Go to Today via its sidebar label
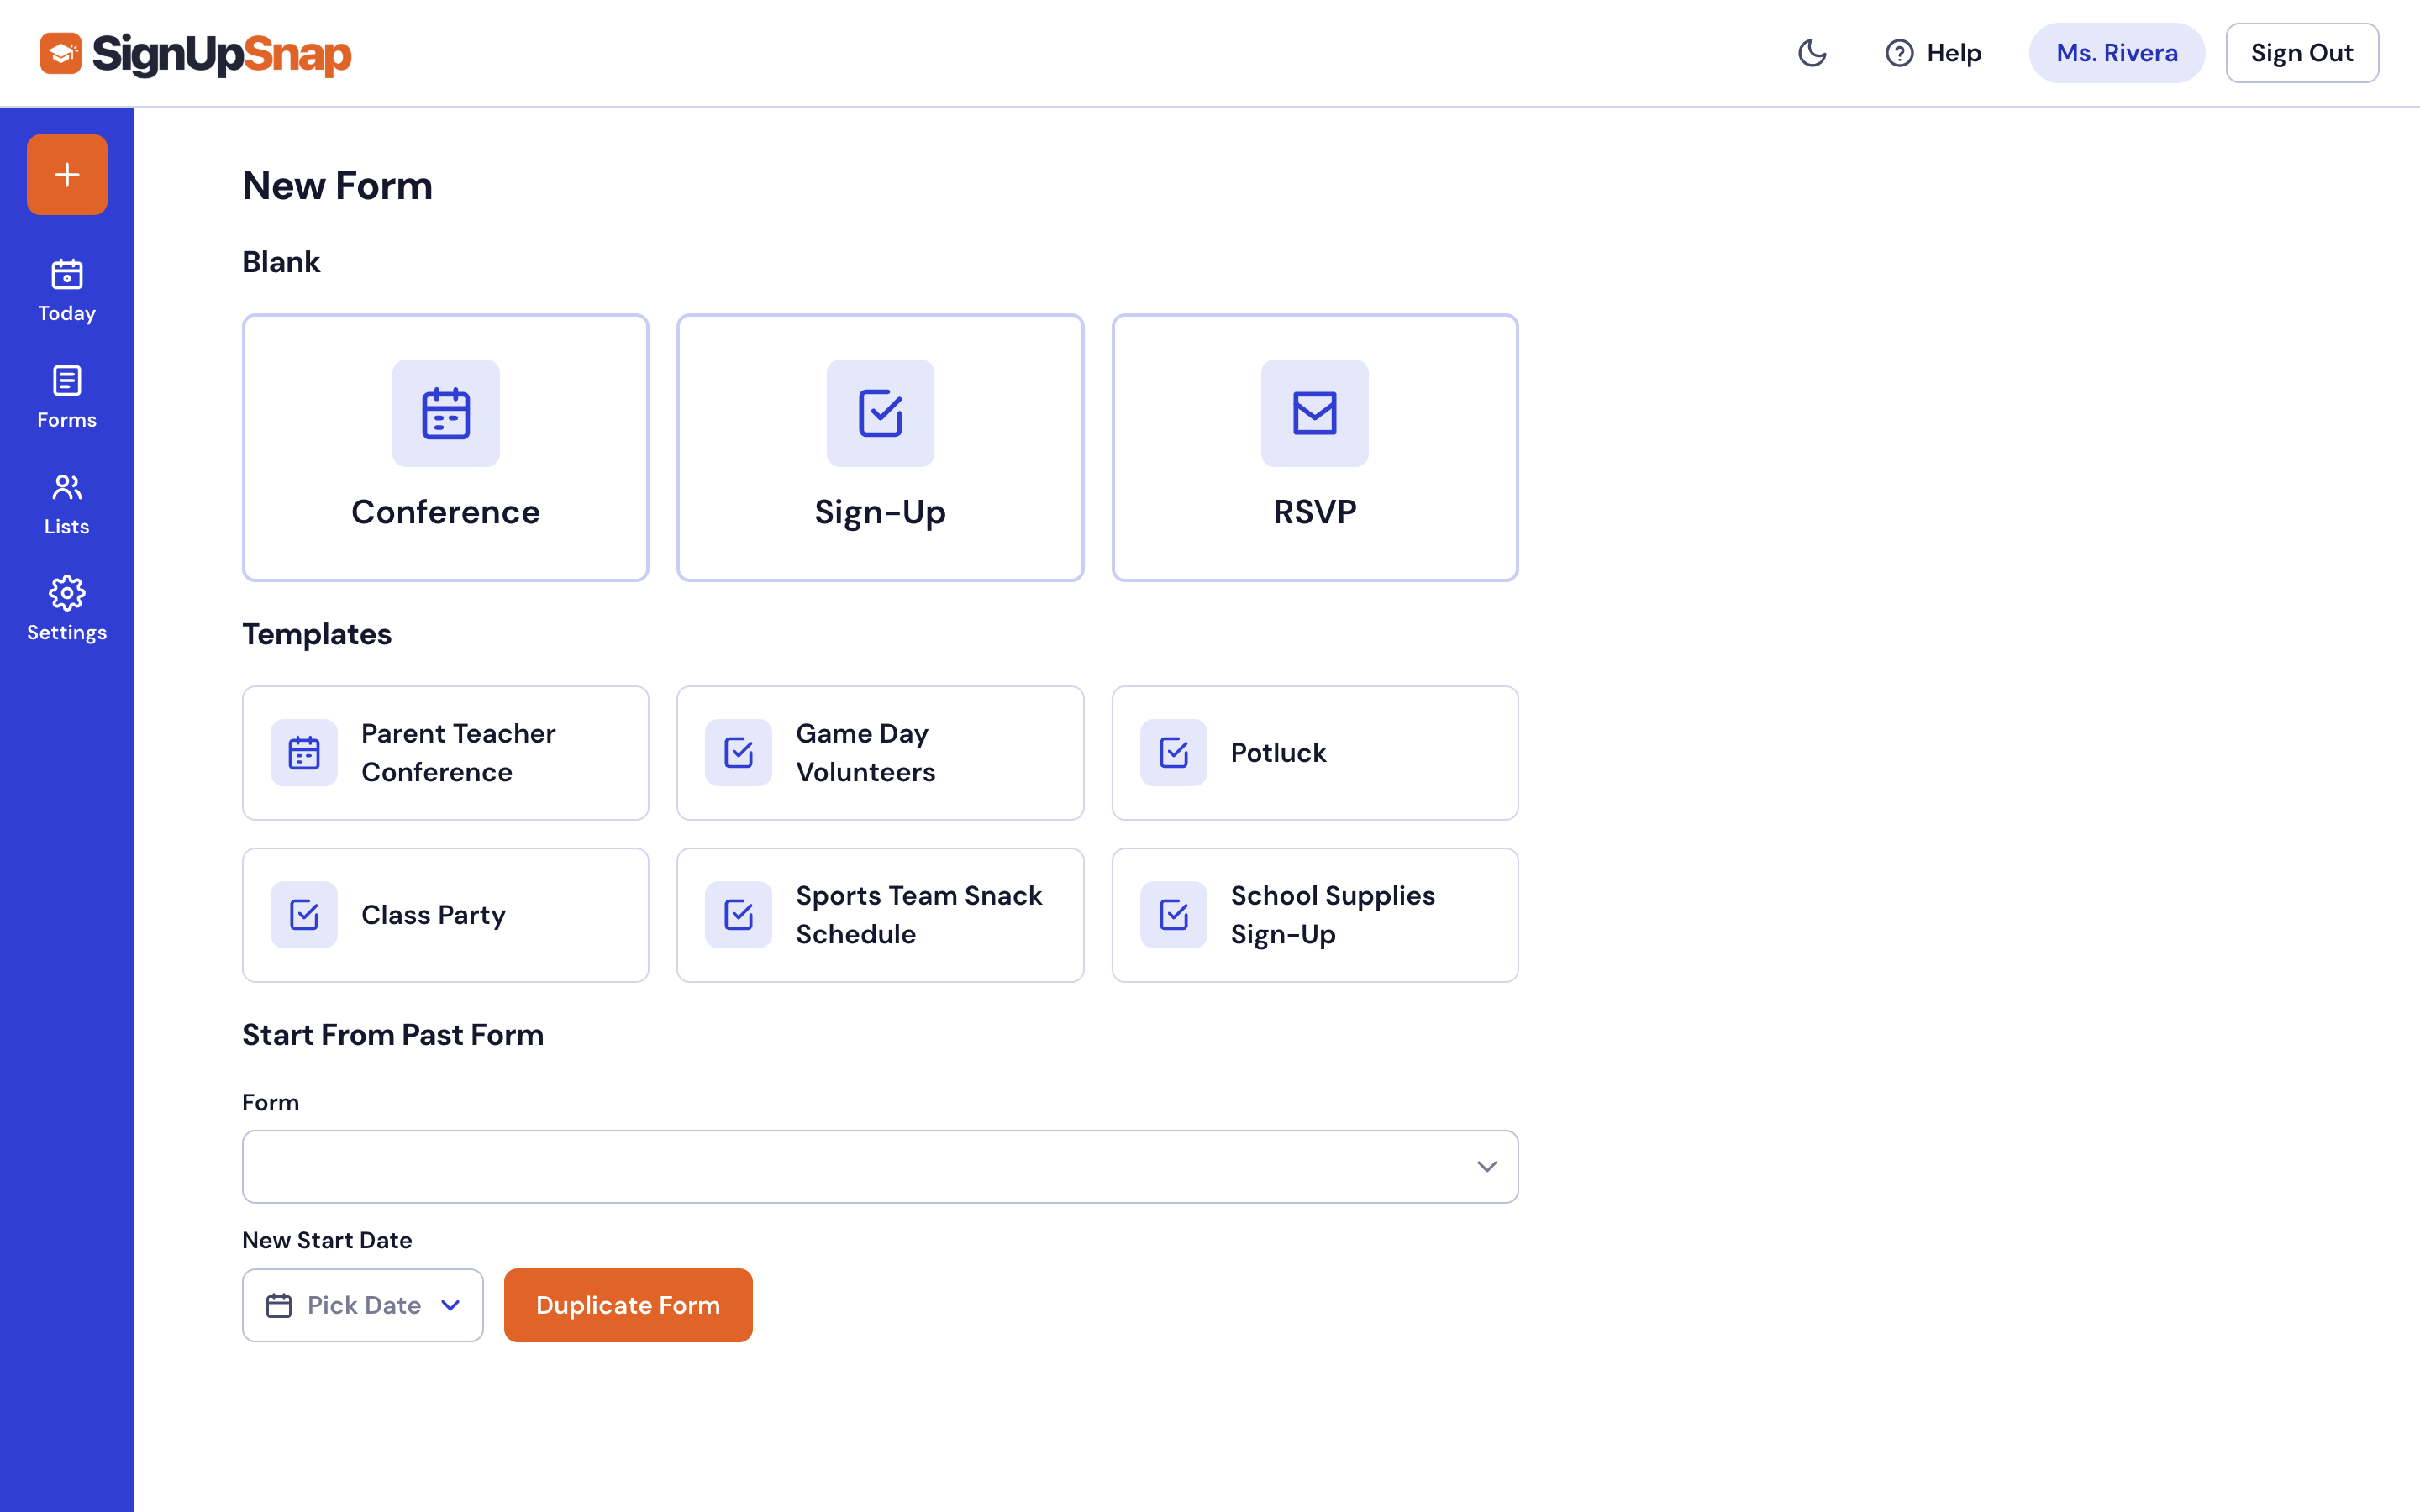The width and height of the screenshot is (2420, 1512). [67, 313]
